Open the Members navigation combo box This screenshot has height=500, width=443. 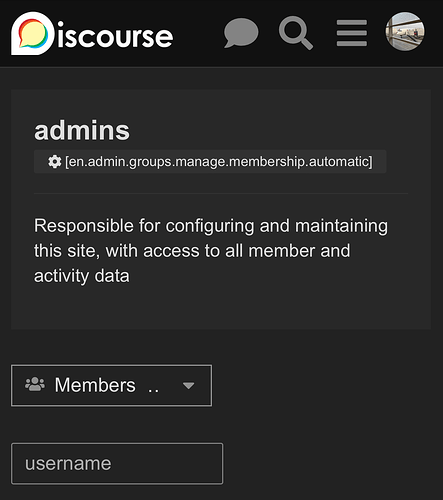coord(111,385)
